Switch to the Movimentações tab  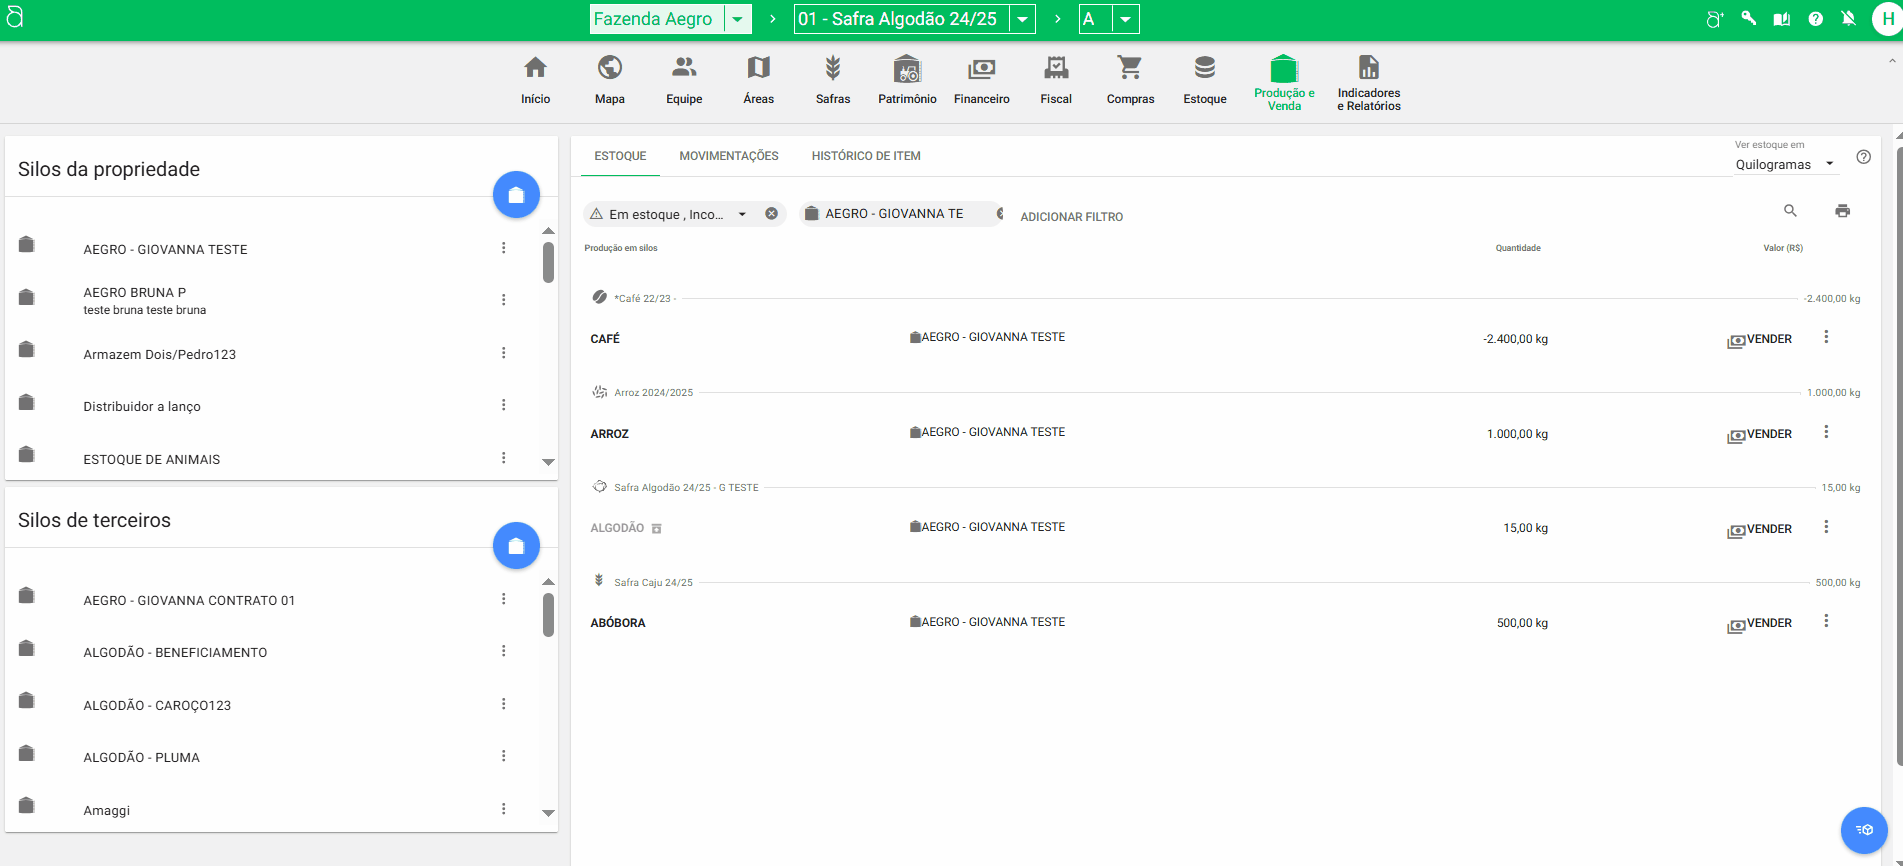point(728,156)
